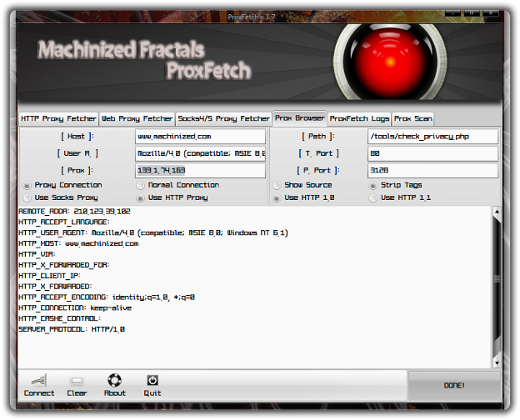Select the Use Socks Proxy option
520x420 pixels.
27,198
